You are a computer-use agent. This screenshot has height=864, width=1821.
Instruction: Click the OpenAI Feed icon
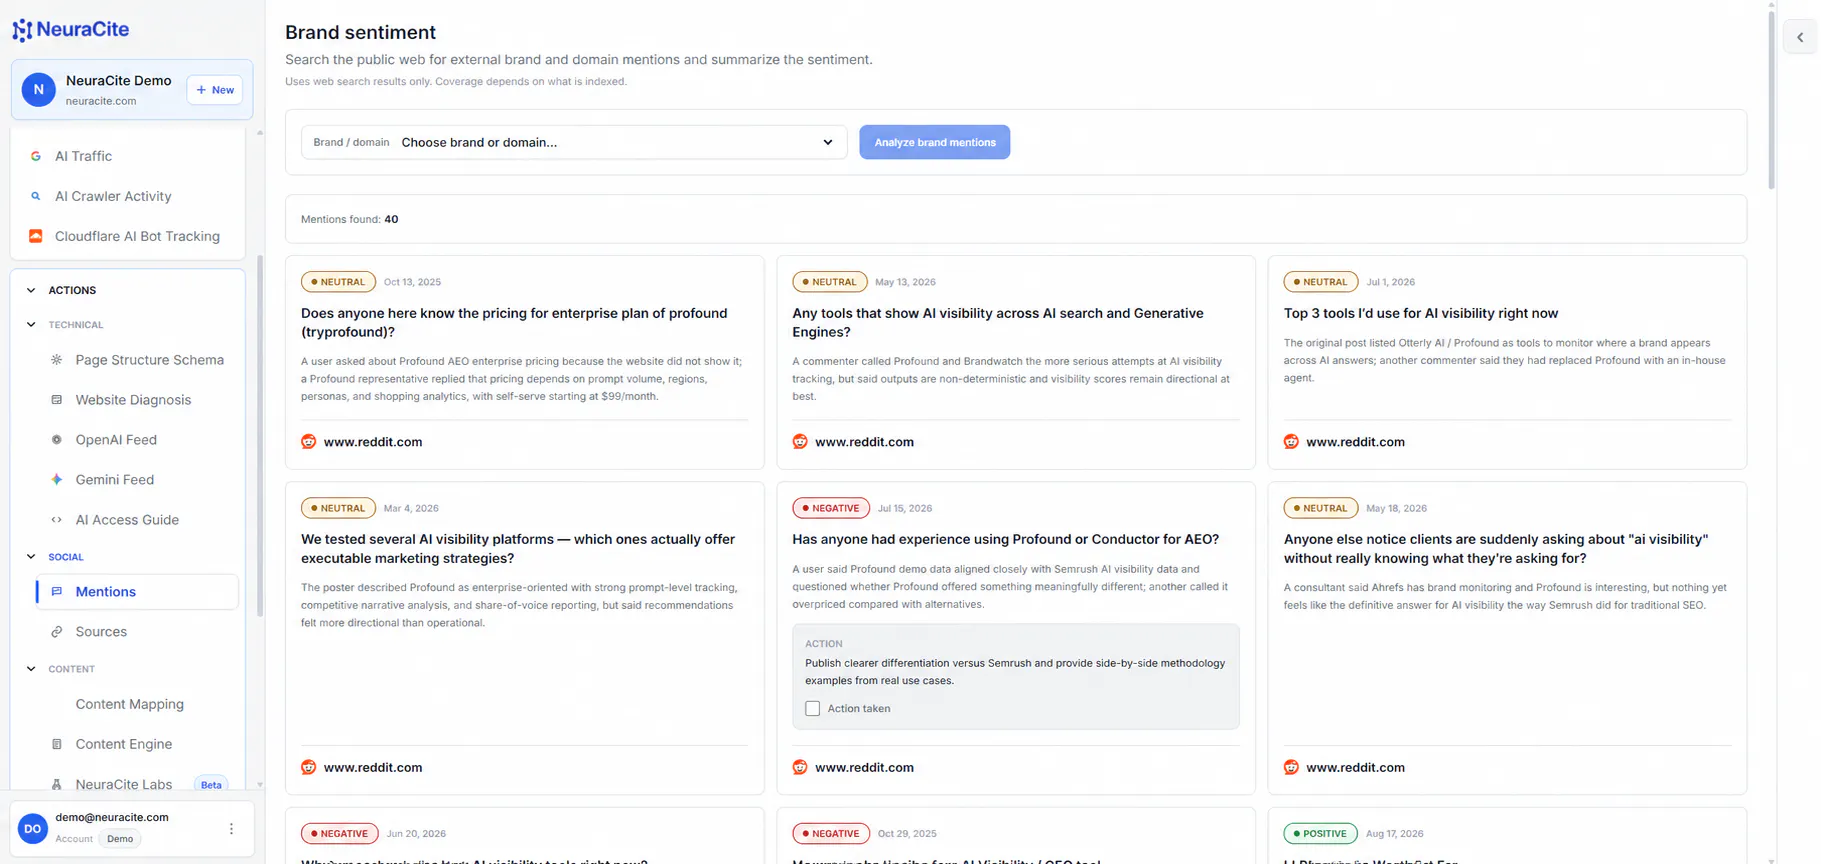pos(57,440)
